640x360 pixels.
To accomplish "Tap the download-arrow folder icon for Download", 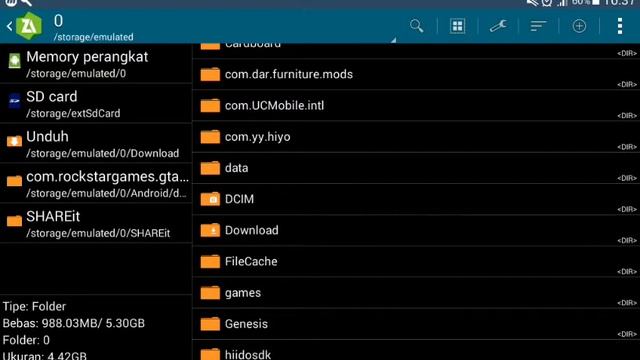I will pos(210,230).
